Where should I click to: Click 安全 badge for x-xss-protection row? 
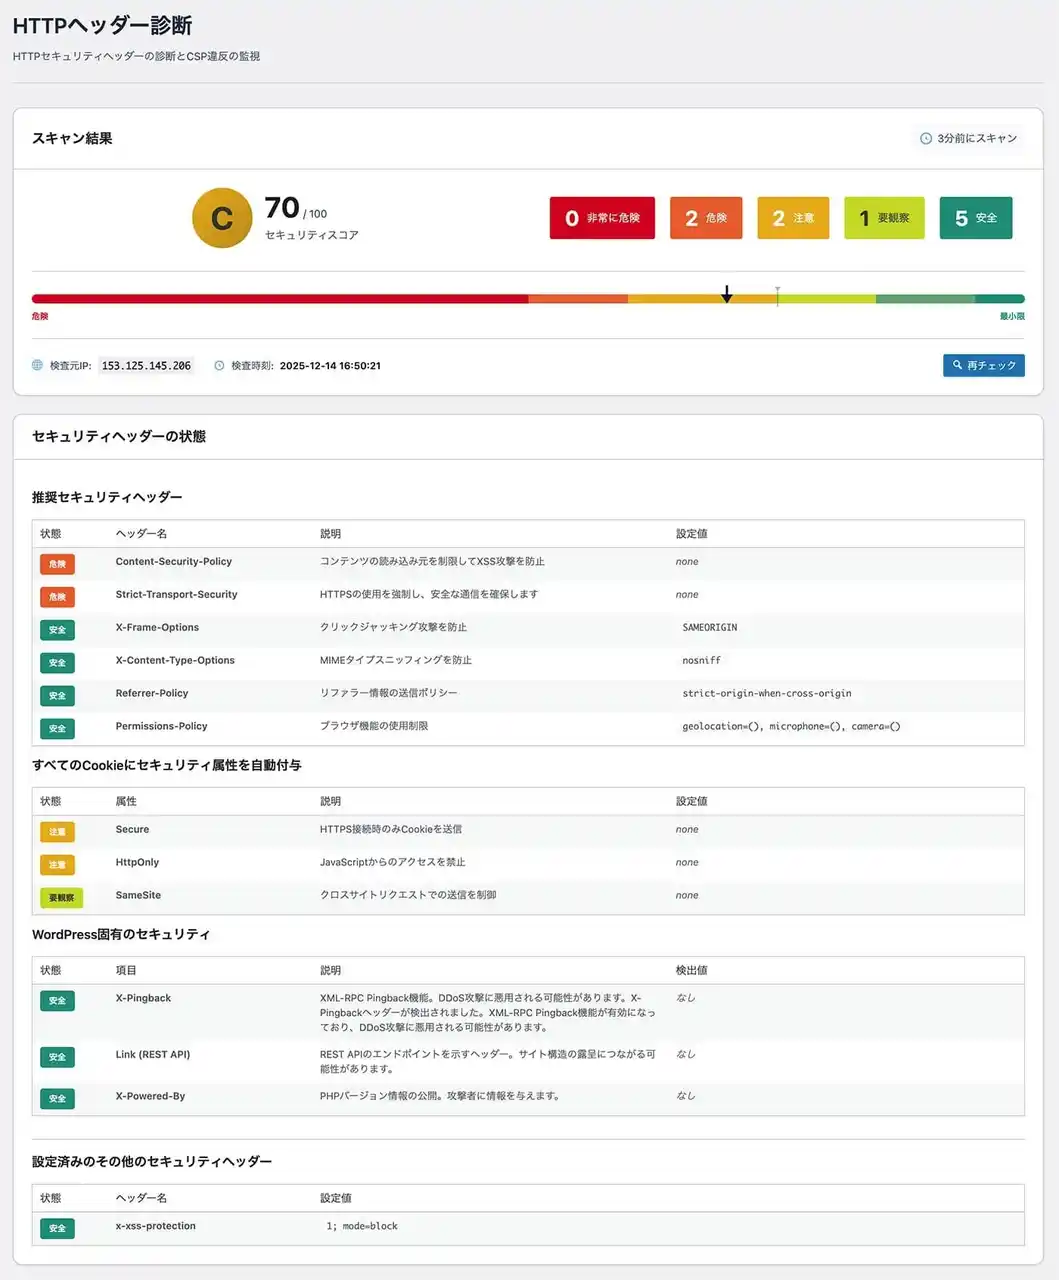click(57, 1228)
